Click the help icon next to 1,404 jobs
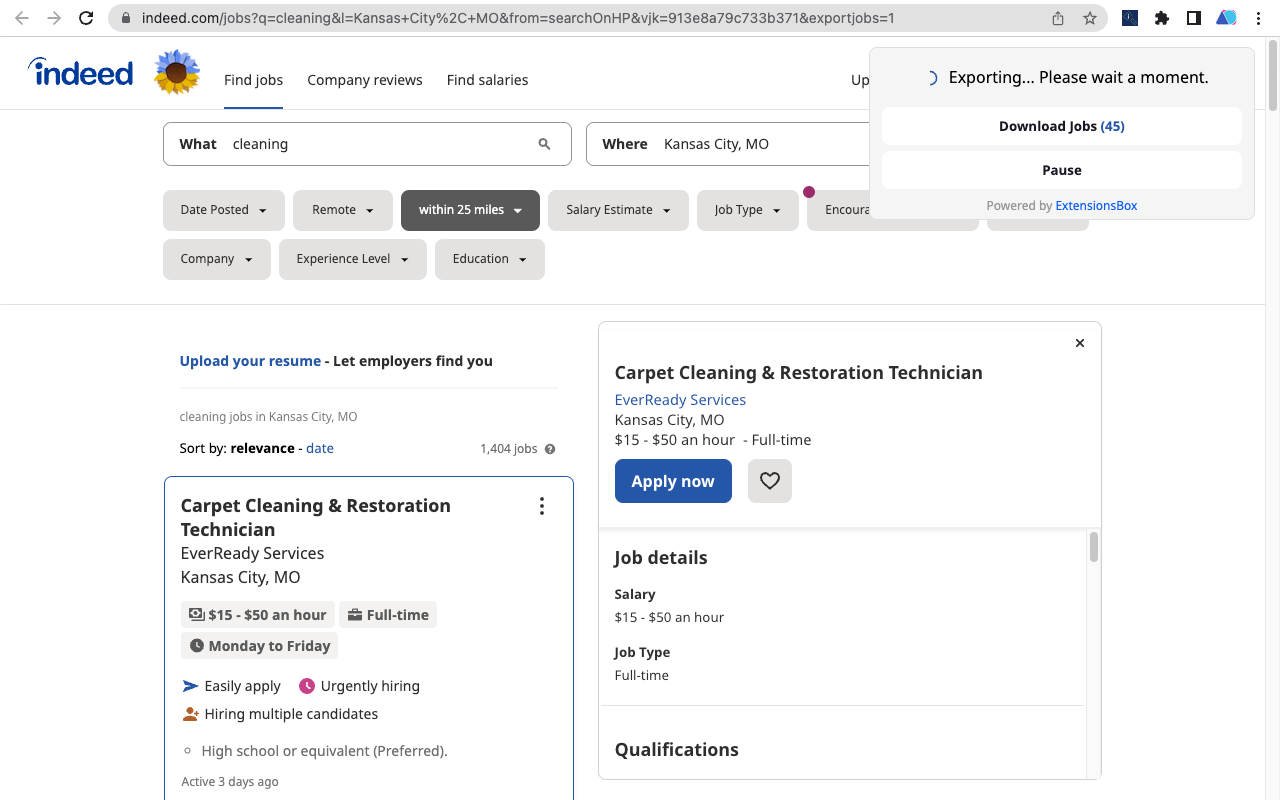This screenshot has width=1280, height=800. coord(550,449)
